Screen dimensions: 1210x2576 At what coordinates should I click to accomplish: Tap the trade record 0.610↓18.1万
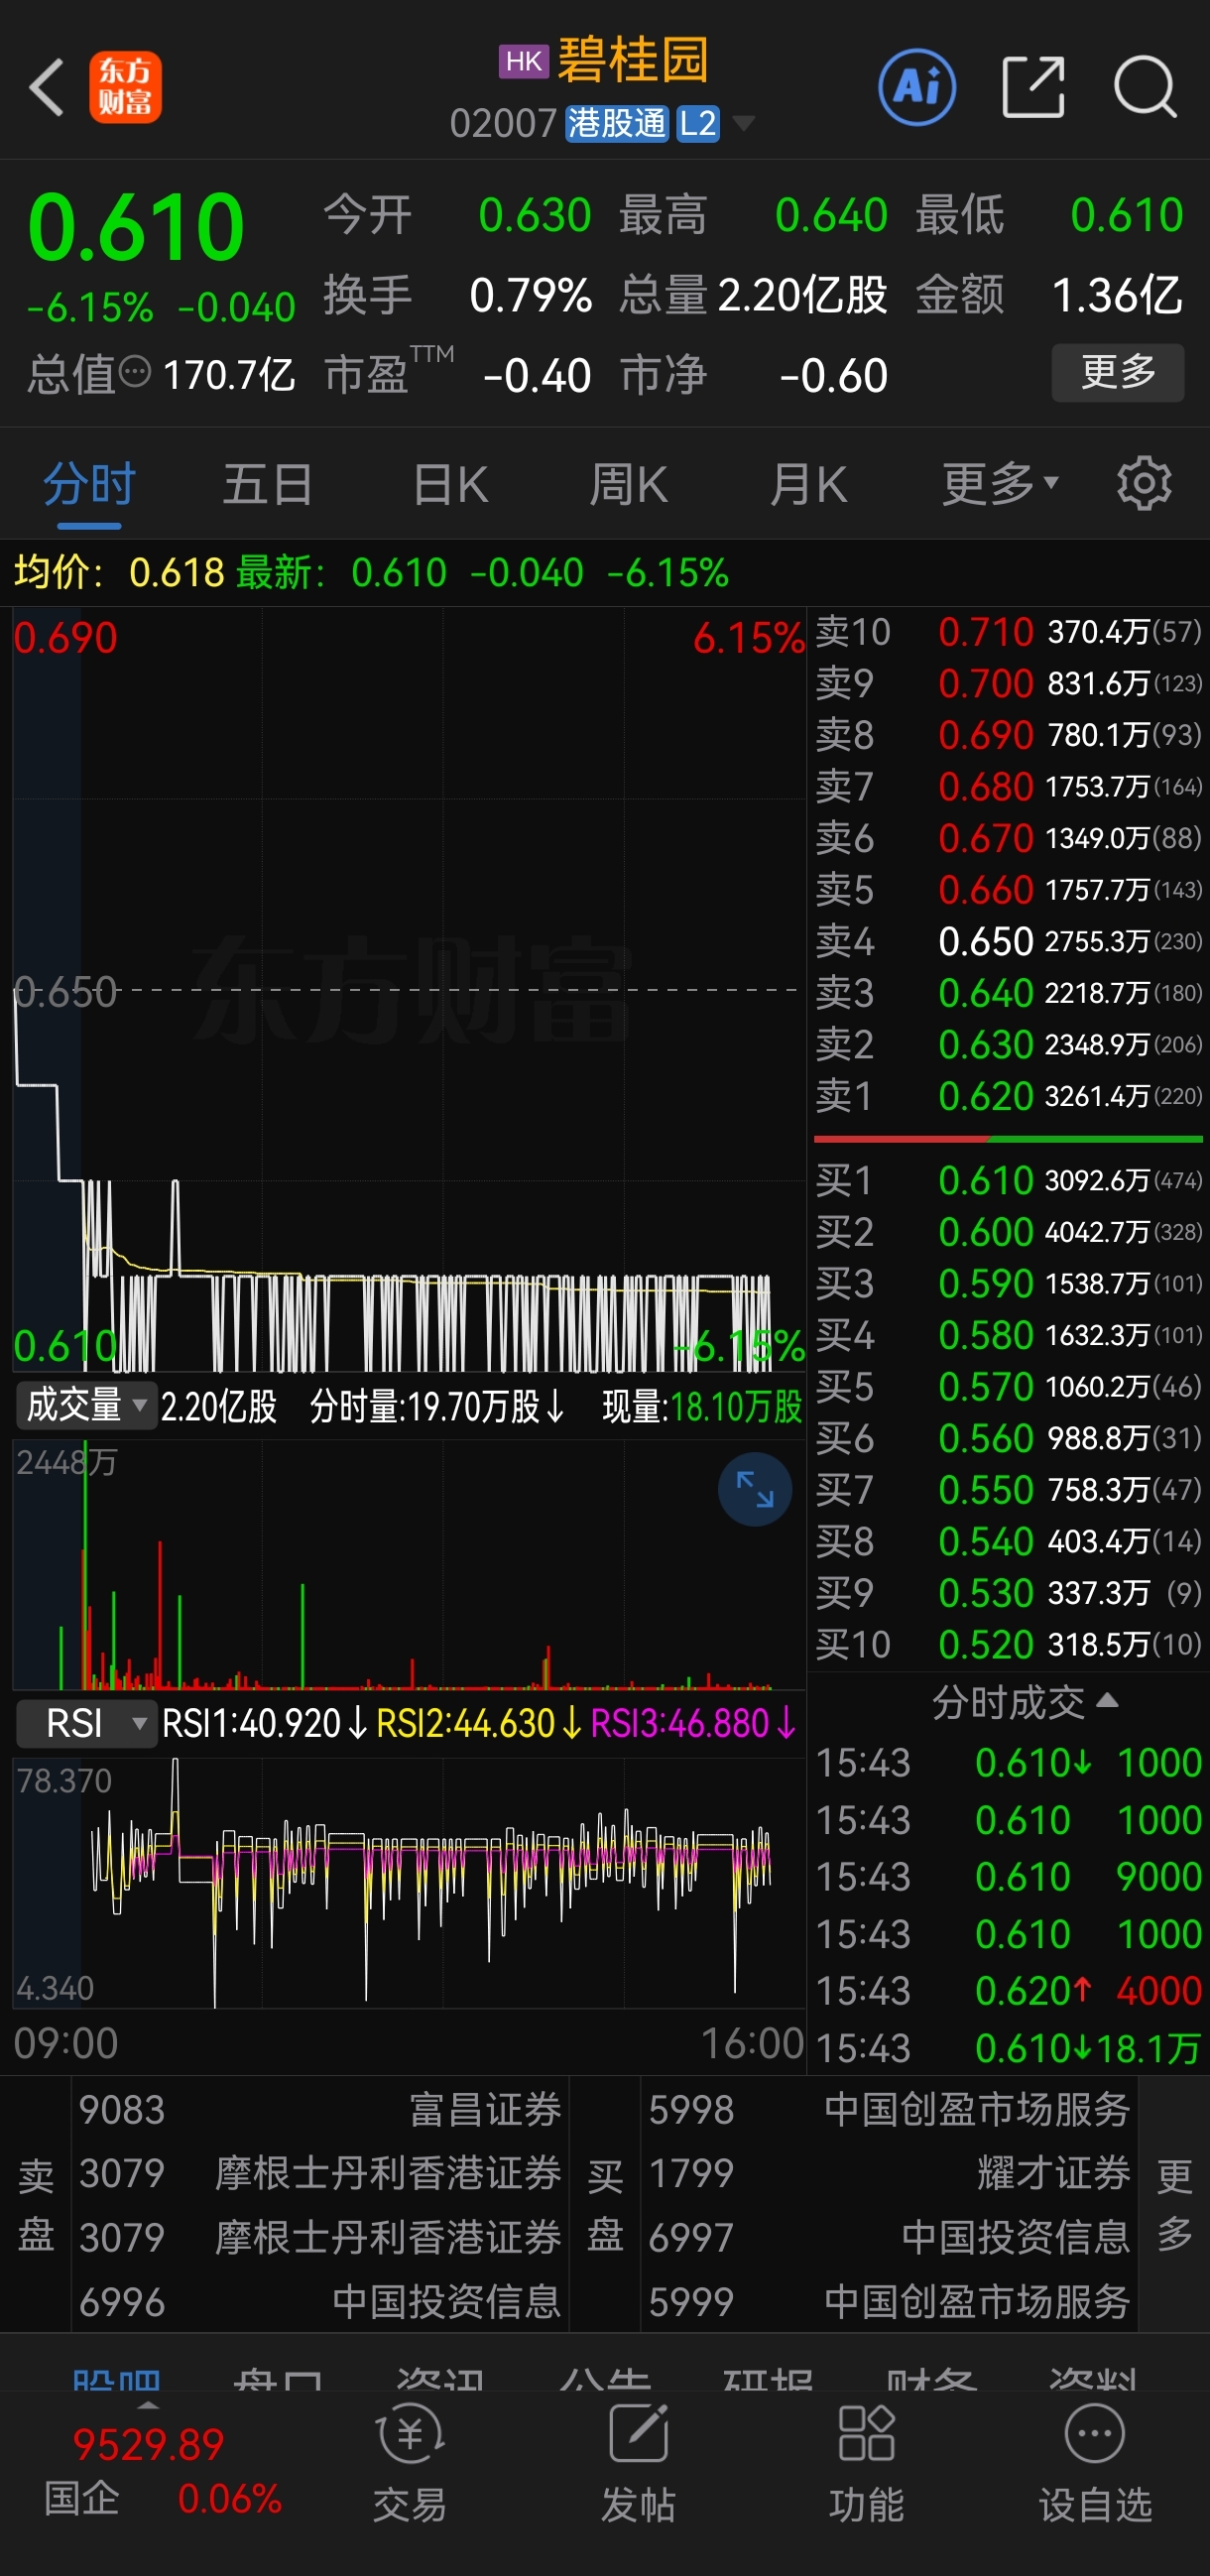point(1008,2048)
